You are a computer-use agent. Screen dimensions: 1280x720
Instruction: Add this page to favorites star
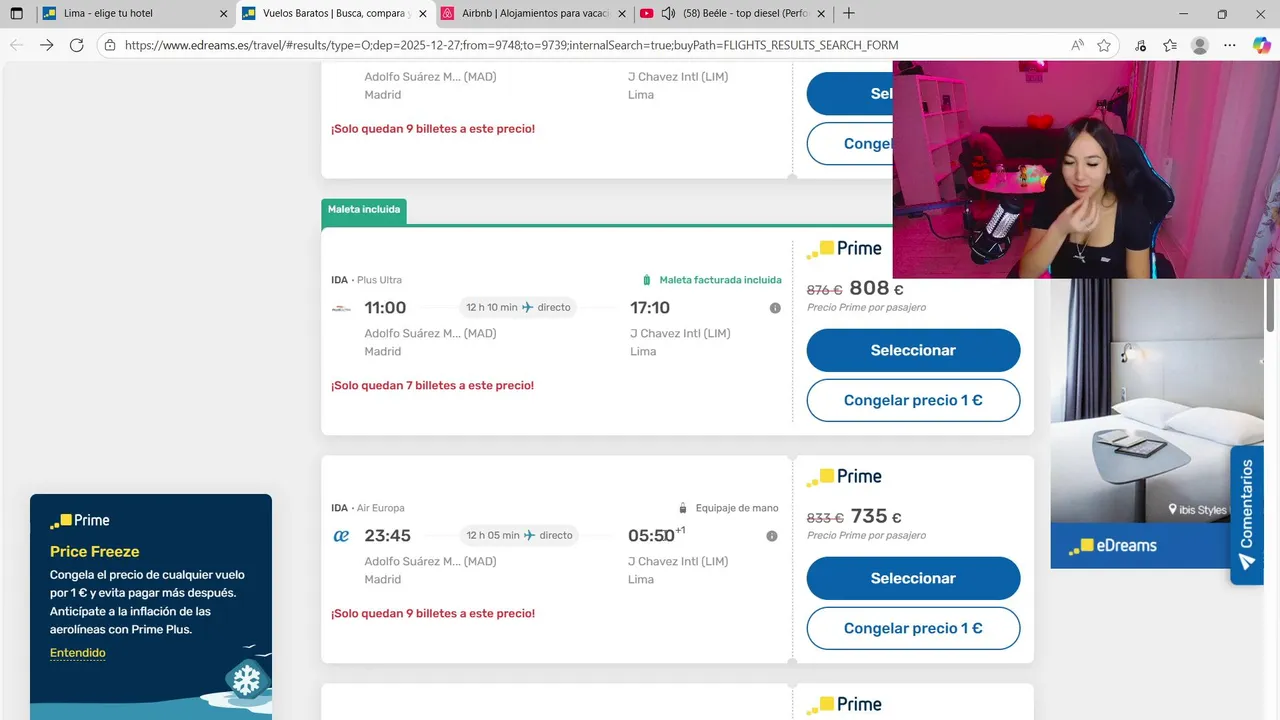click(x=1104, y=45)
